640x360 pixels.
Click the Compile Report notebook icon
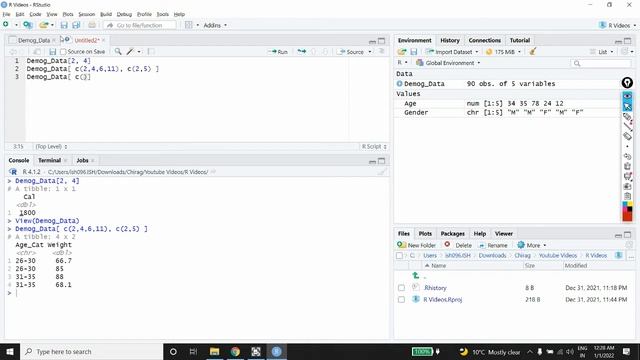click(x=151, y=51)
